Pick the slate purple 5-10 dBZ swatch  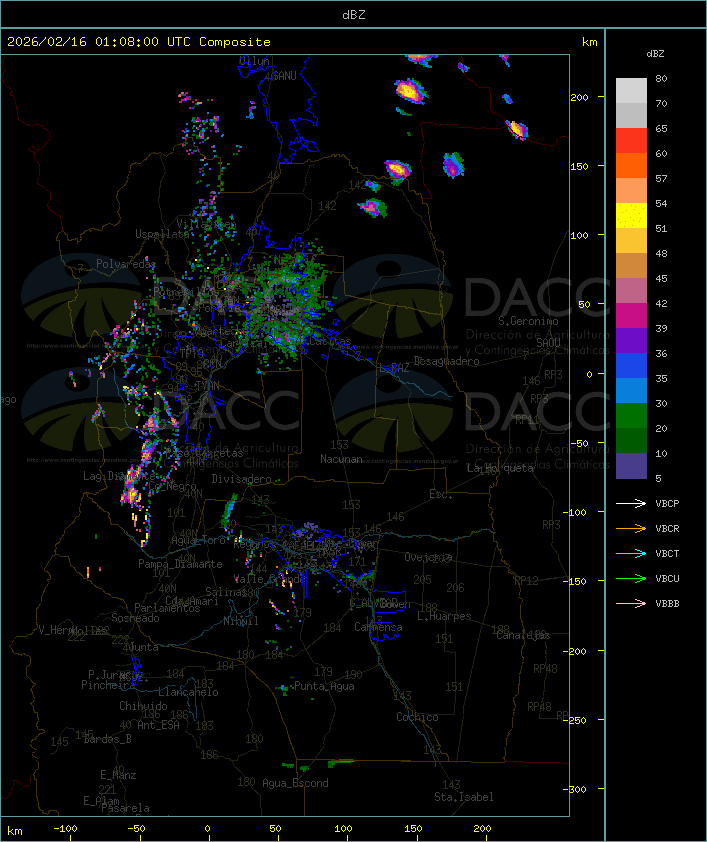click(631, 466)
